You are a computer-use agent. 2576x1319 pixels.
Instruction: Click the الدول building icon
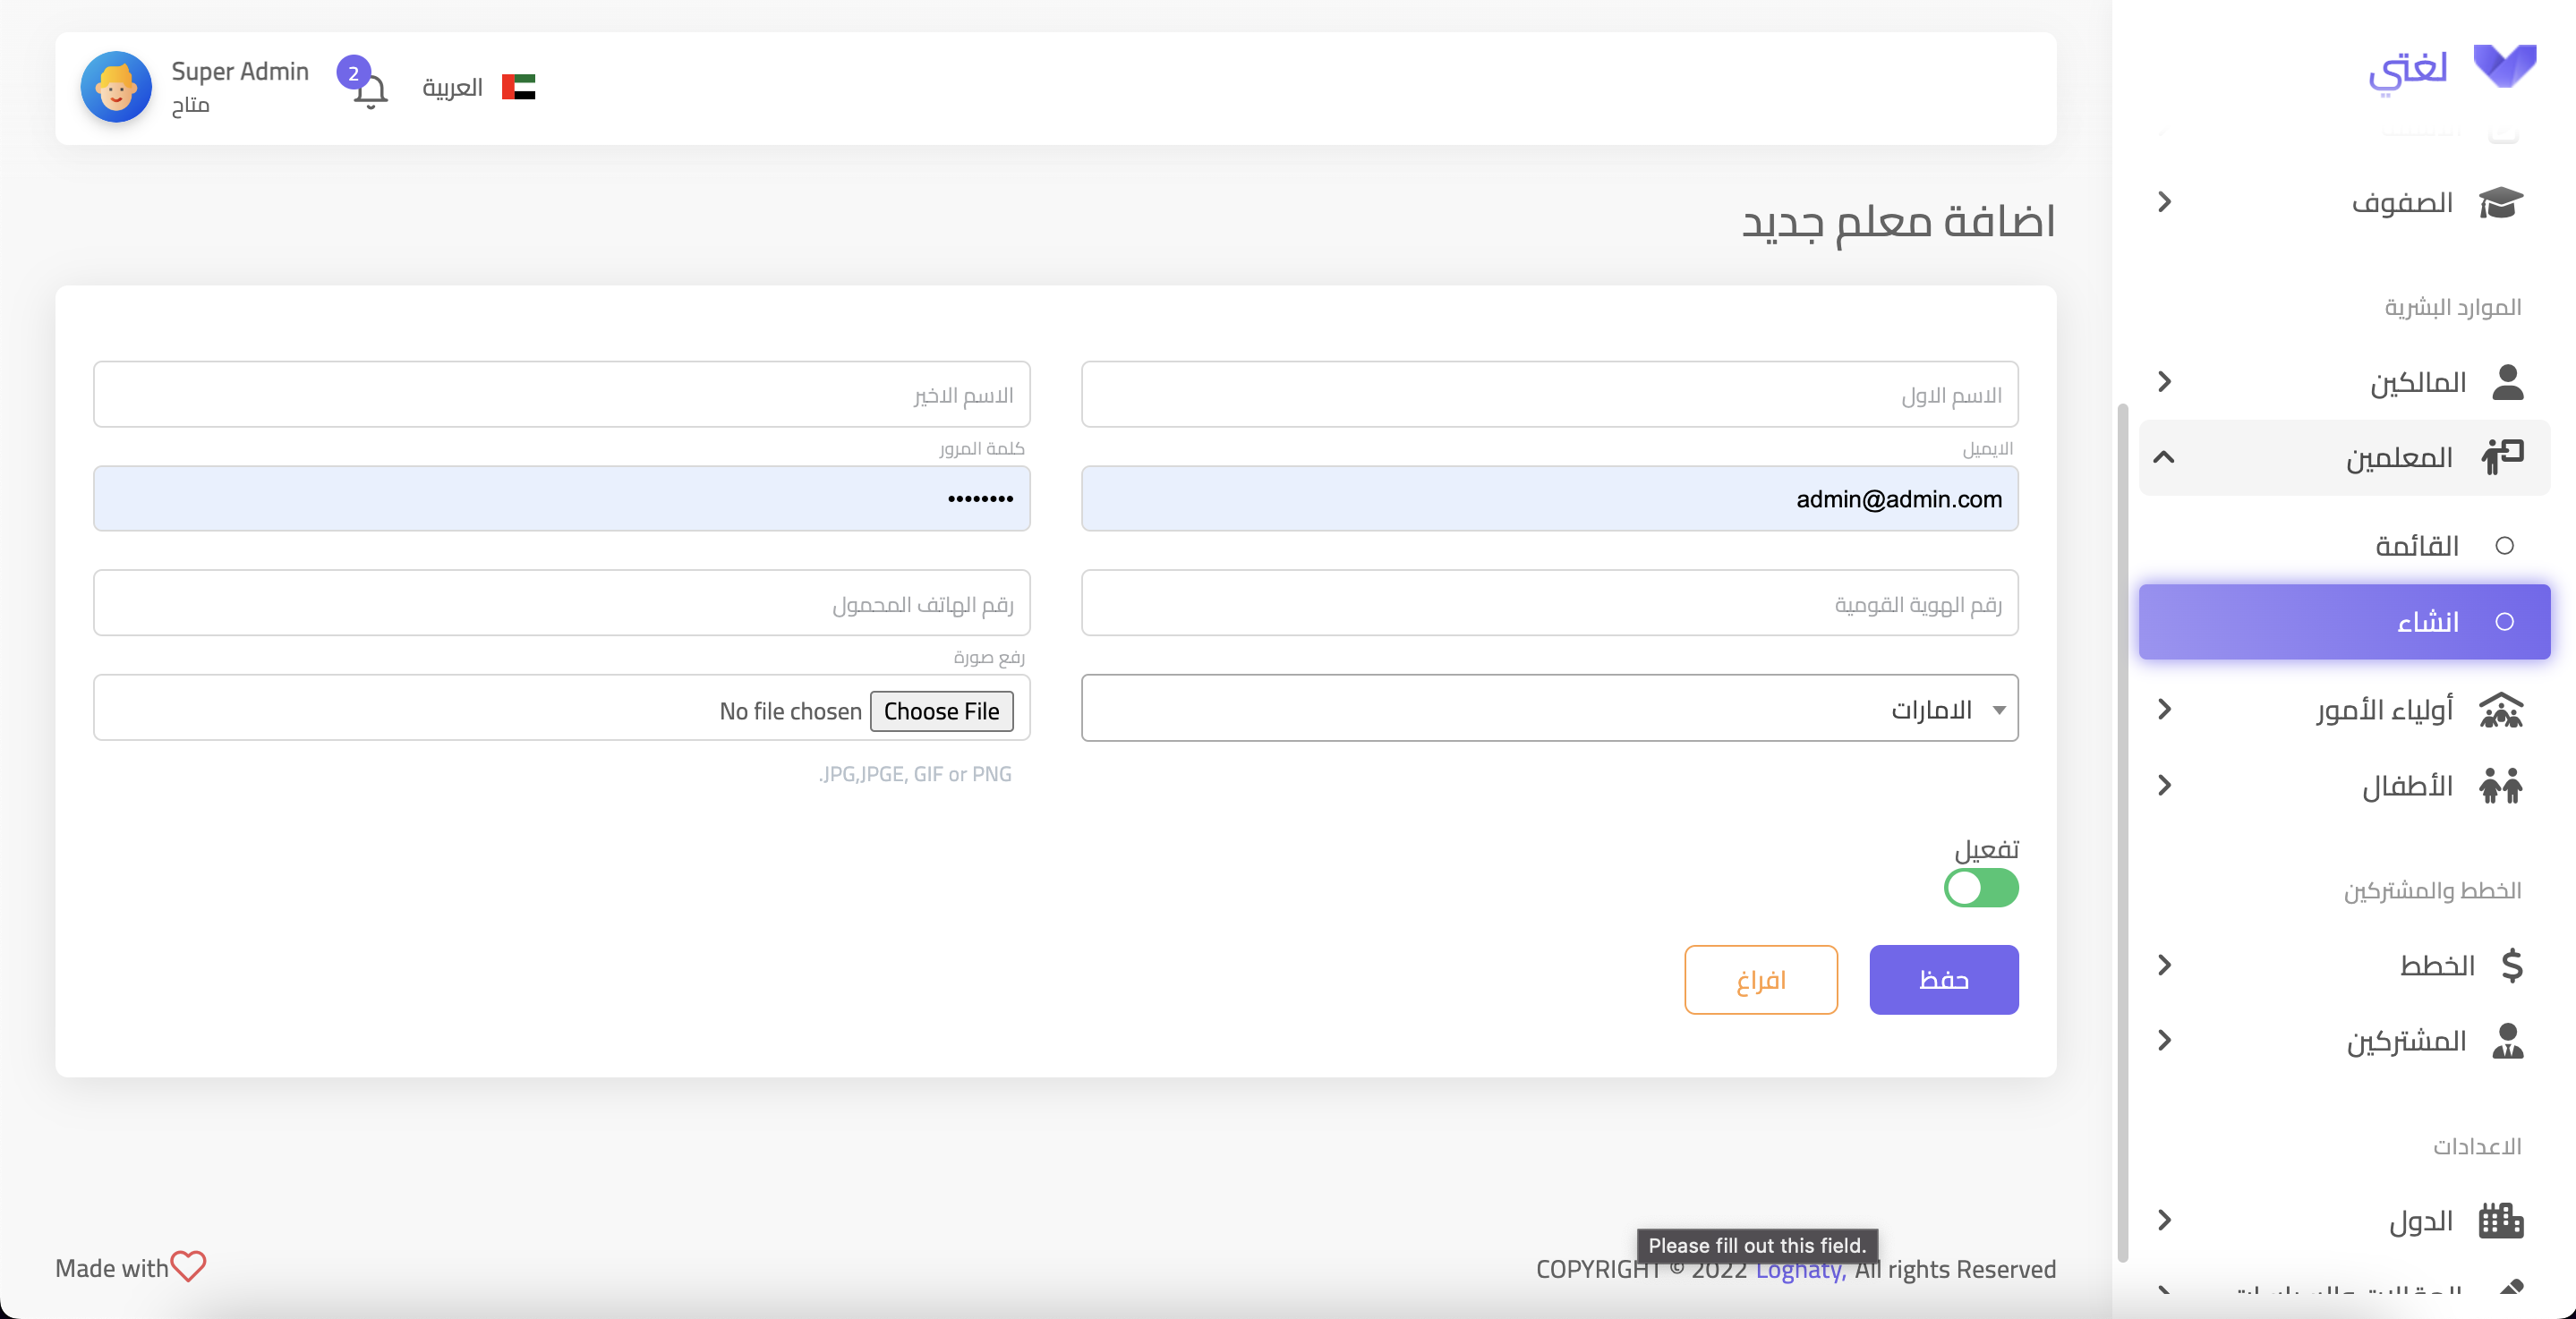tap(2501, 1221)
